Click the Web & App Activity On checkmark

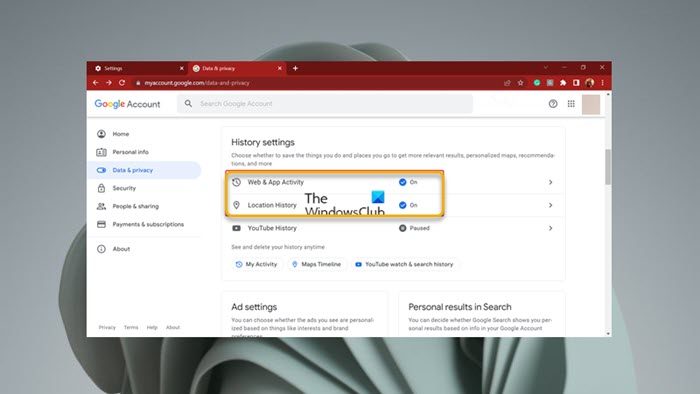[x=403, y=182]
